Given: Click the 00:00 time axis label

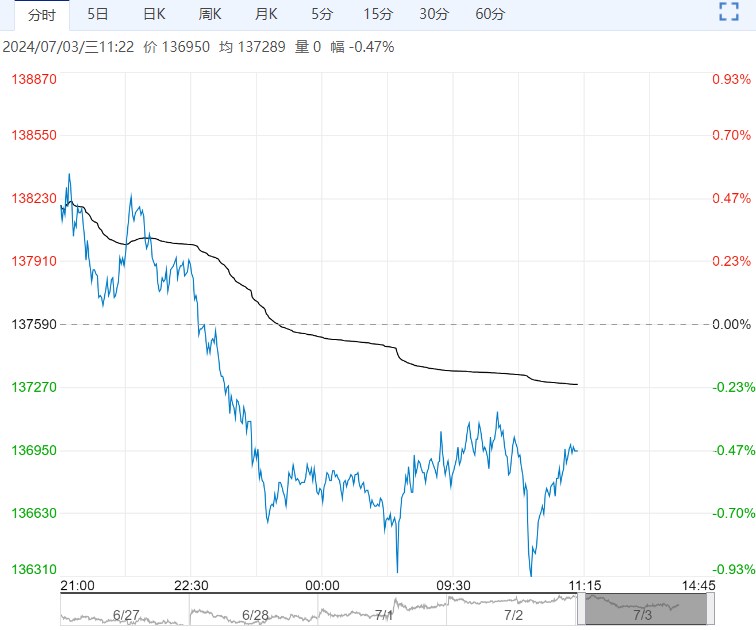Looking at the screenshot, I should point(322,586).
